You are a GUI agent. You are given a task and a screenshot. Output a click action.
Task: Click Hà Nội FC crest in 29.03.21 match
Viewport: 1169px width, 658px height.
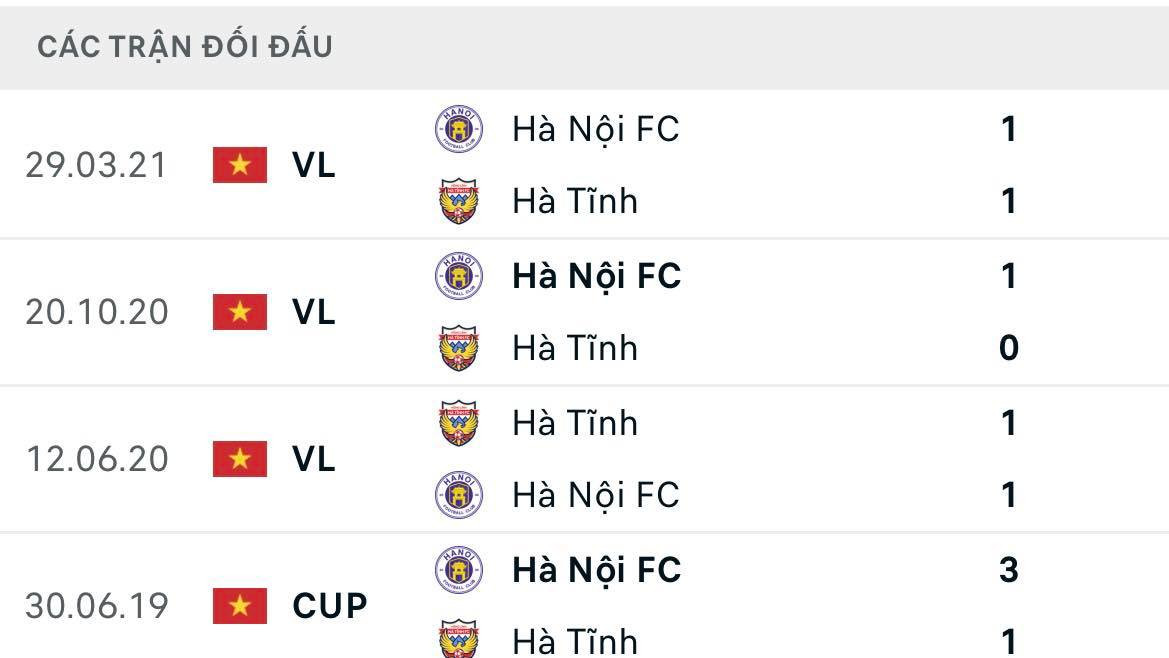coord(459,129)
